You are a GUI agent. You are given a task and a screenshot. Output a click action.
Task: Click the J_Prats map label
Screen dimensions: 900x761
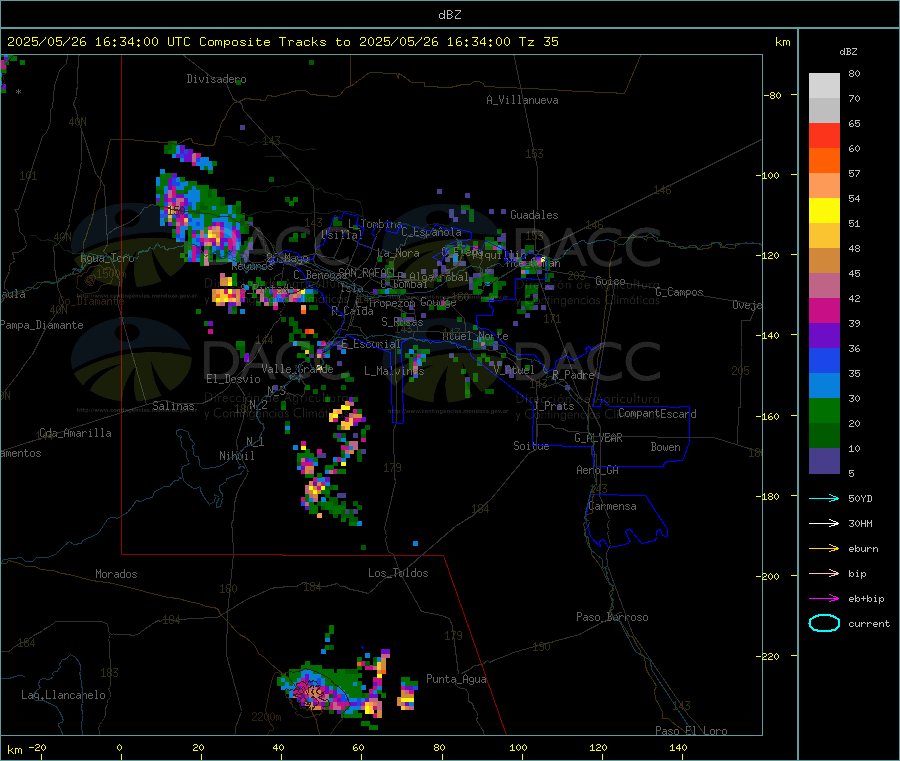click(554, 406)
